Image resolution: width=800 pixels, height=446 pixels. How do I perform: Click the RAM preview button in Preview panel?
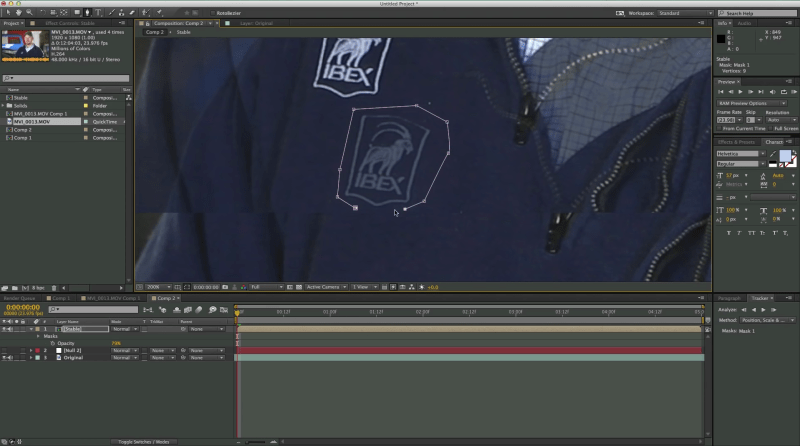click(794, 92)
